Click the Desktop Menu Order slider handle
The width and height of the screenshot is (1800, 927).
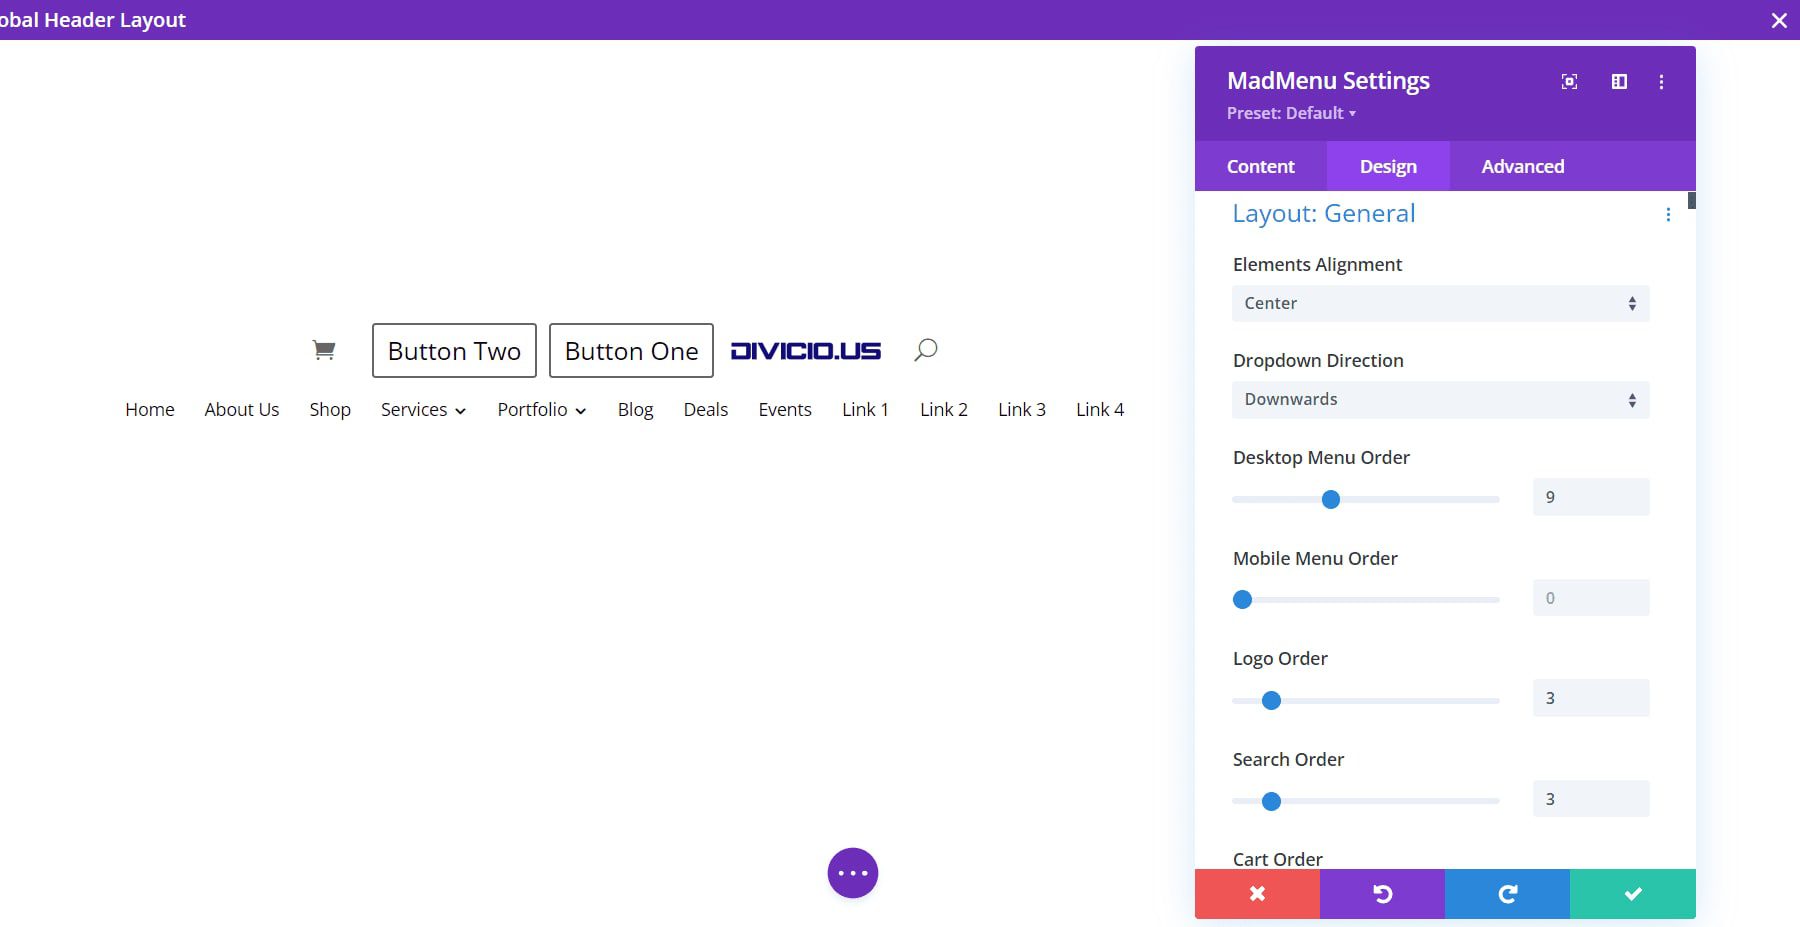click(1331, 499)
